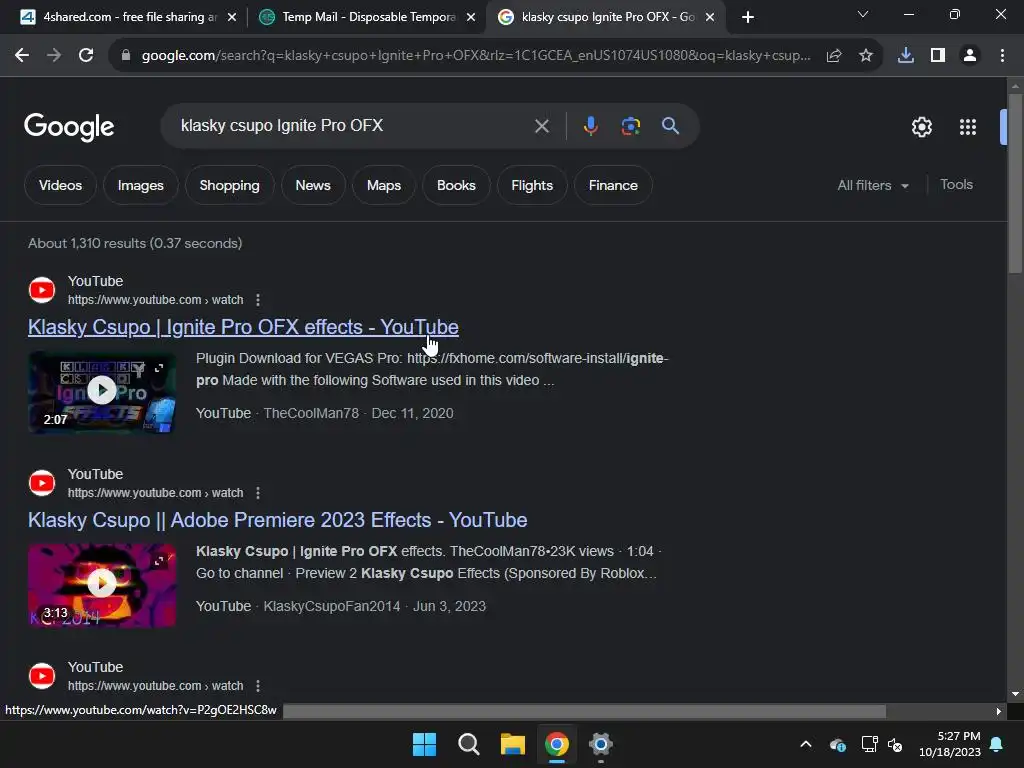The height and width of the screenshot is (768, 1024).
Task: Open Klasky Csupo Ignite Pro OFX effects link
Action: click(243, 327)
